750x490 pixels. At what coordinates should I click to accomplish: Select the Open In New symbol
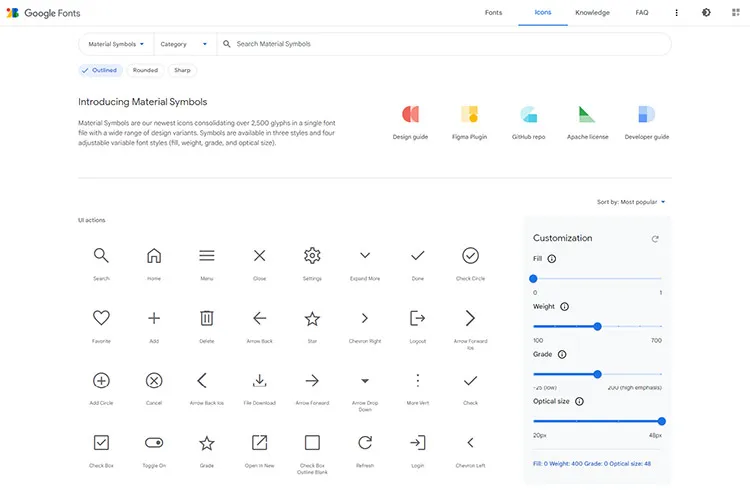click(260, 443)
